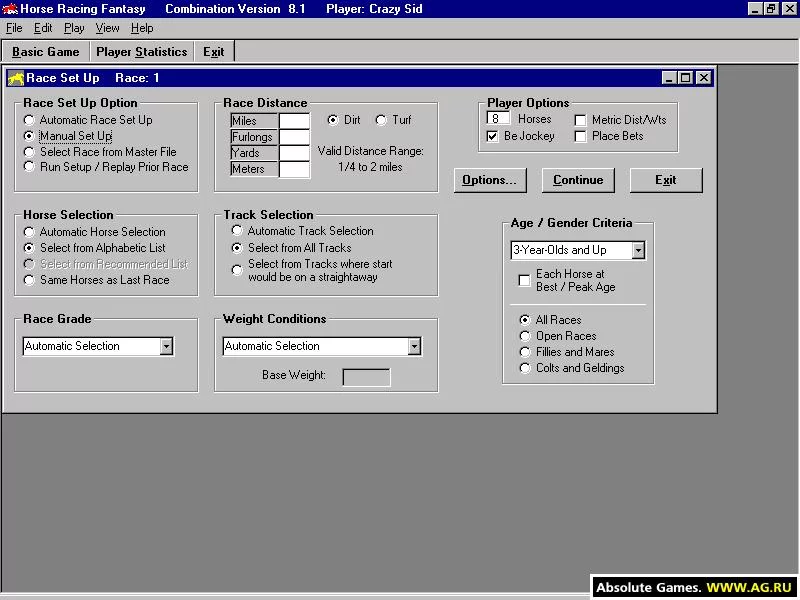Select tracks where start is on straightaway

click(x=237, y=270)
